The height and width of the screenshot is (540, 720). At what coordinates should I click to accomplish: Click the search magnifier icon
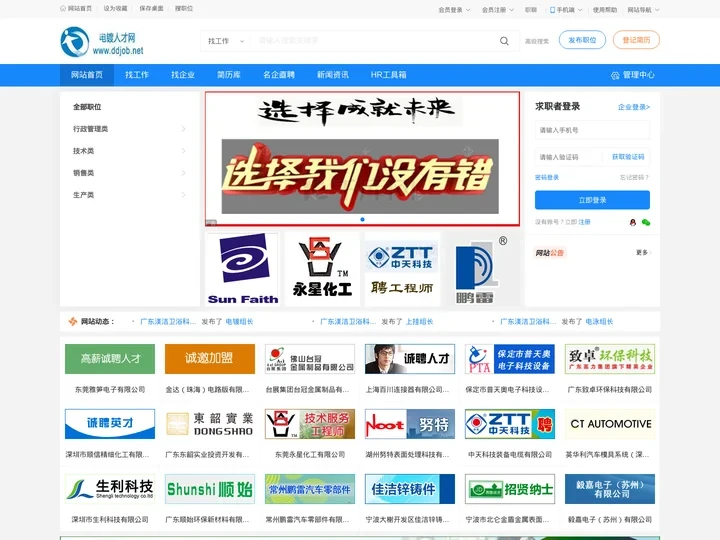[x=504, y=41]
